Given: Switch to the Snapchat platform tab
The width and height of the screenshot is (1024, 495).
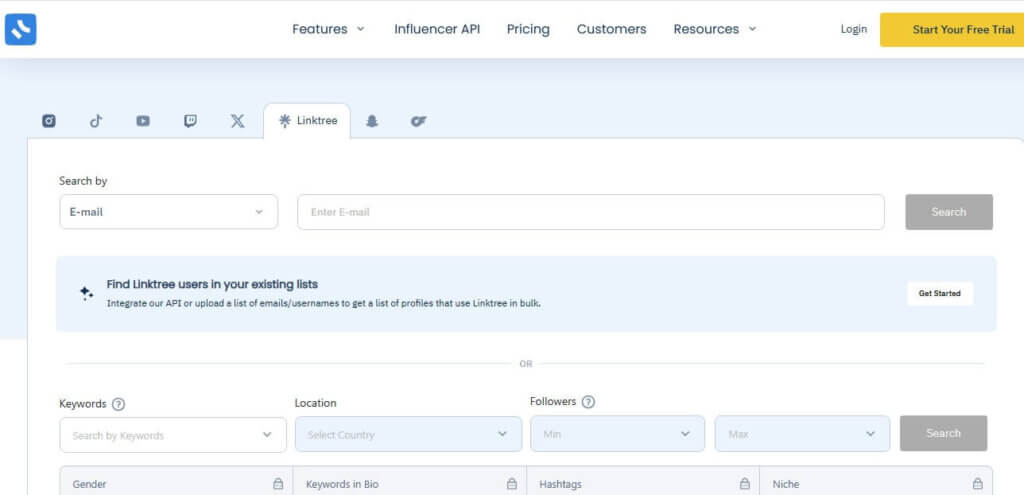Looking at the screenshot, I should tap(372, 121).
